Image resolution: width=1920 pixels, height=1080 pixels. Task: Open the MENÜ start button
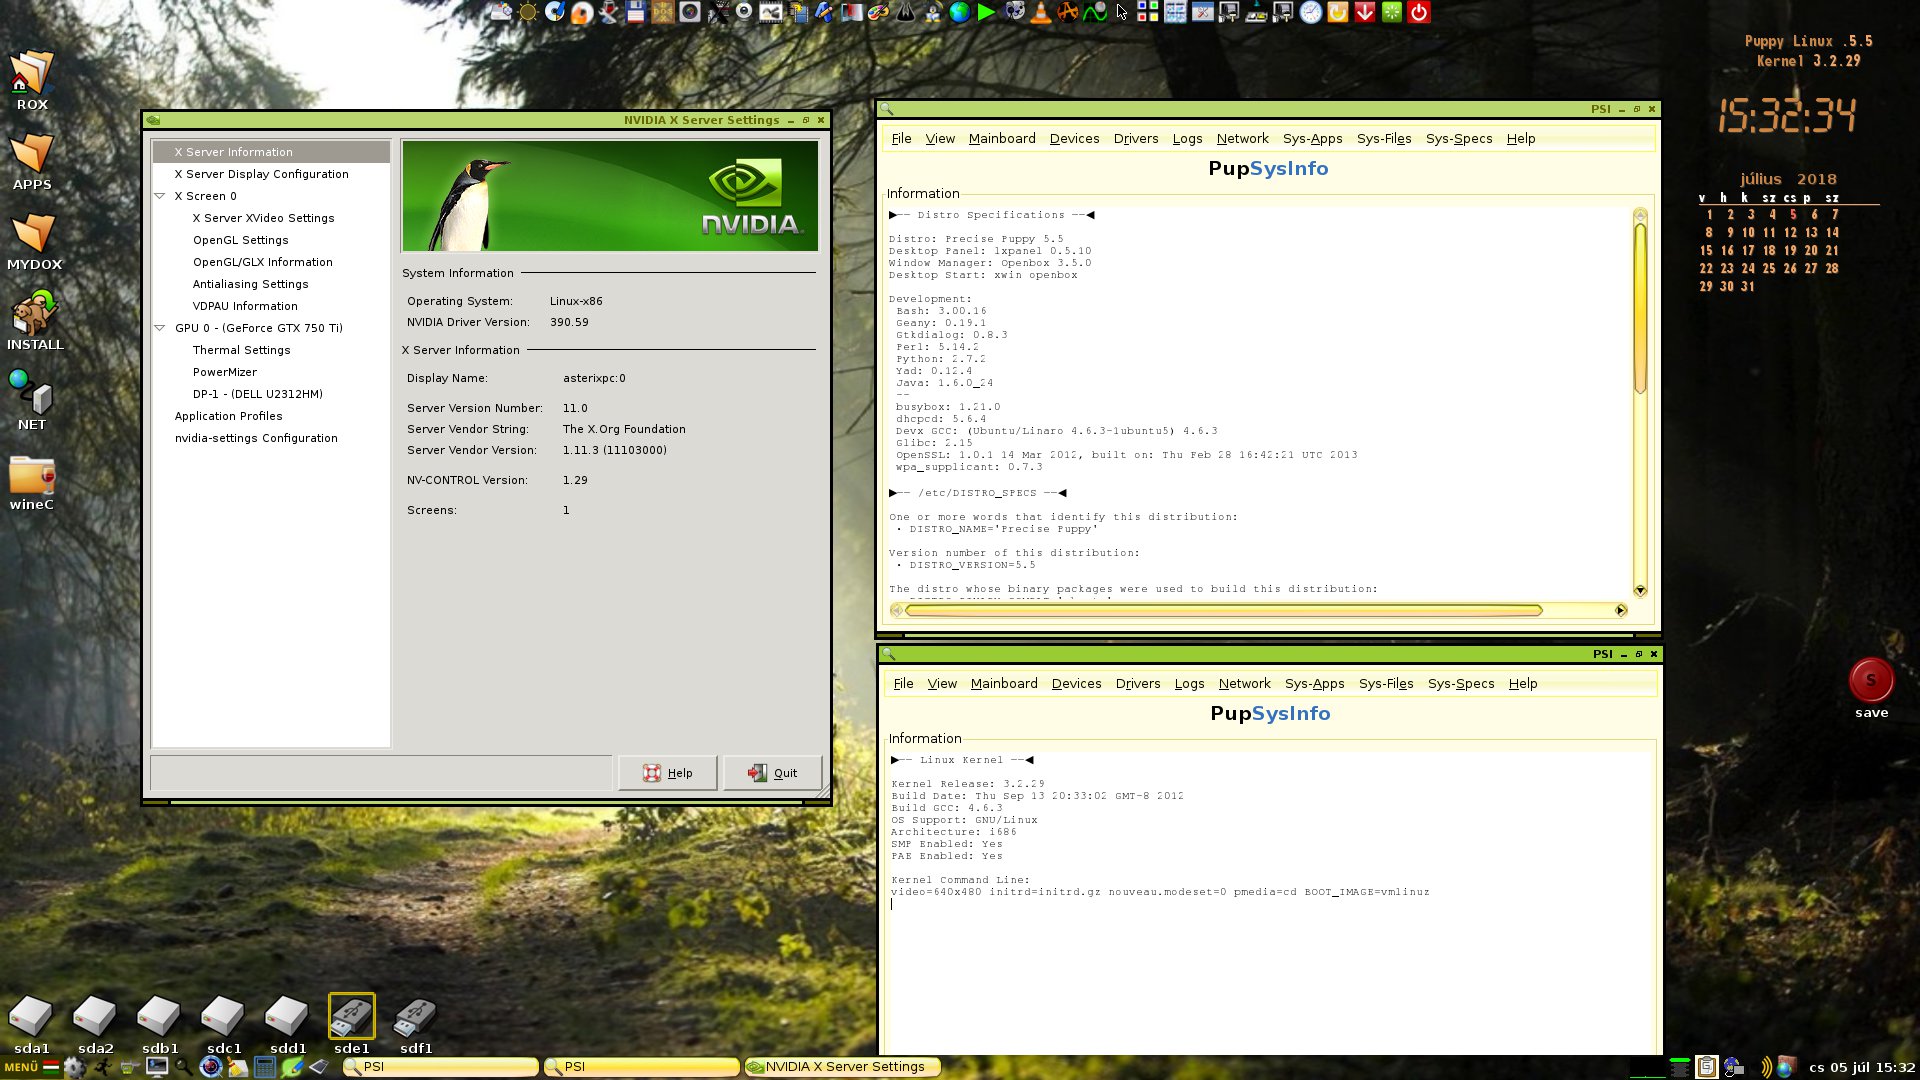coord(30,1067)
